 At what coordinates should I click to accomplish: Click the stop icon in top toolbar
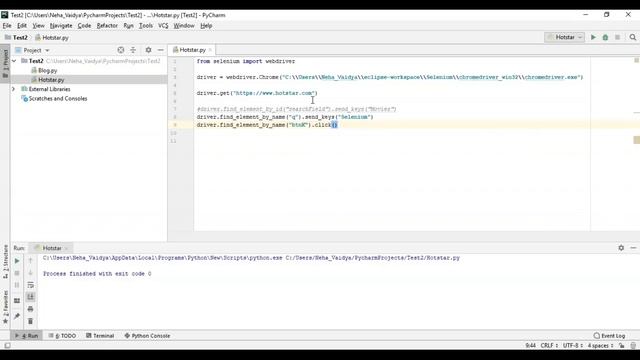click(618, 37)
